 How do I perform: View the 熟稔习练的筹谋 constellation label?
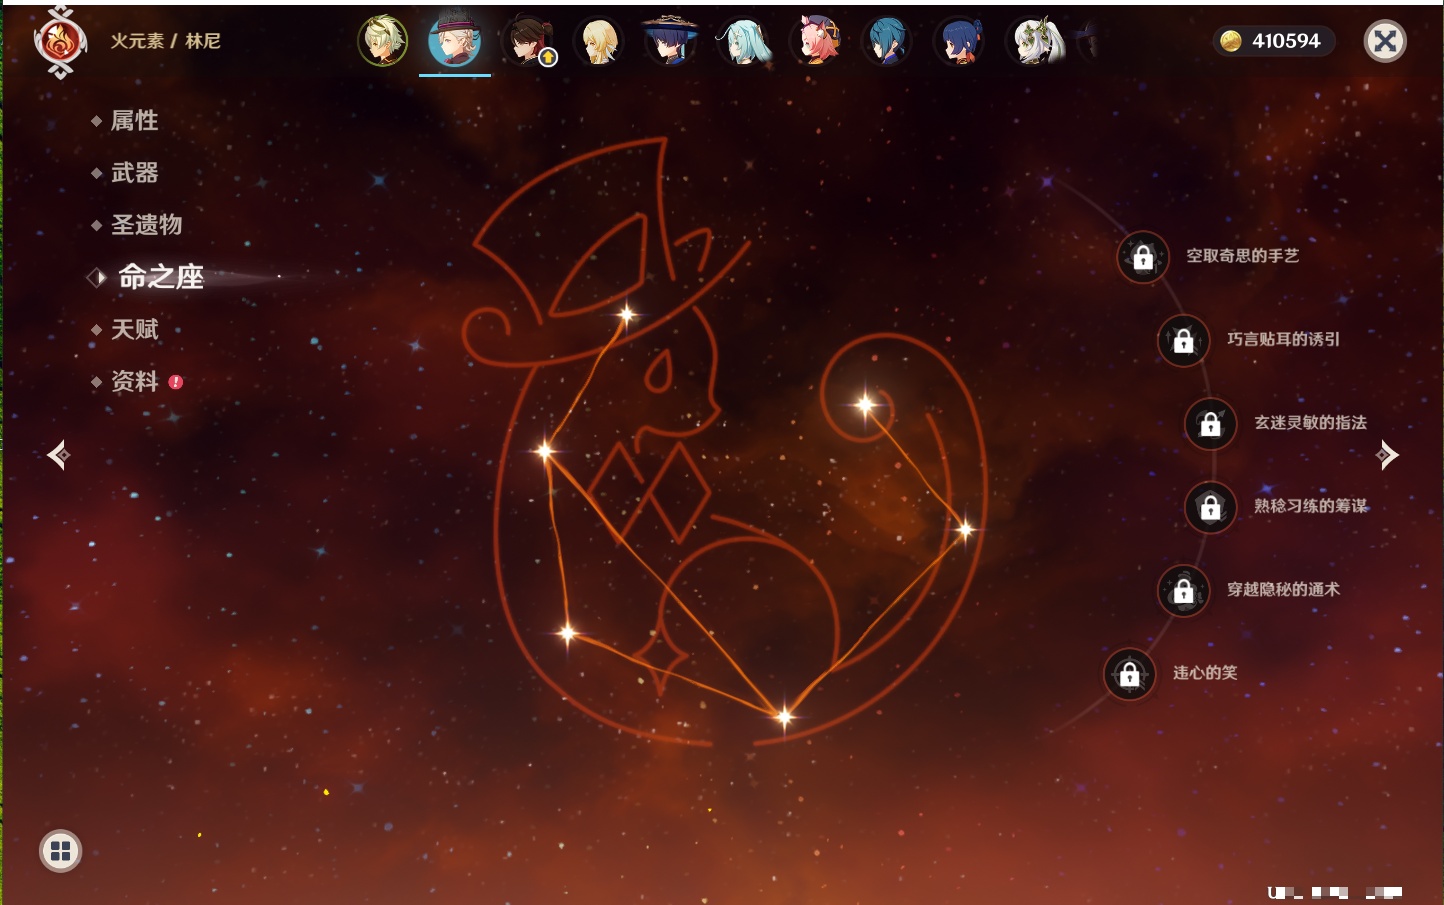coord(1310,506)
